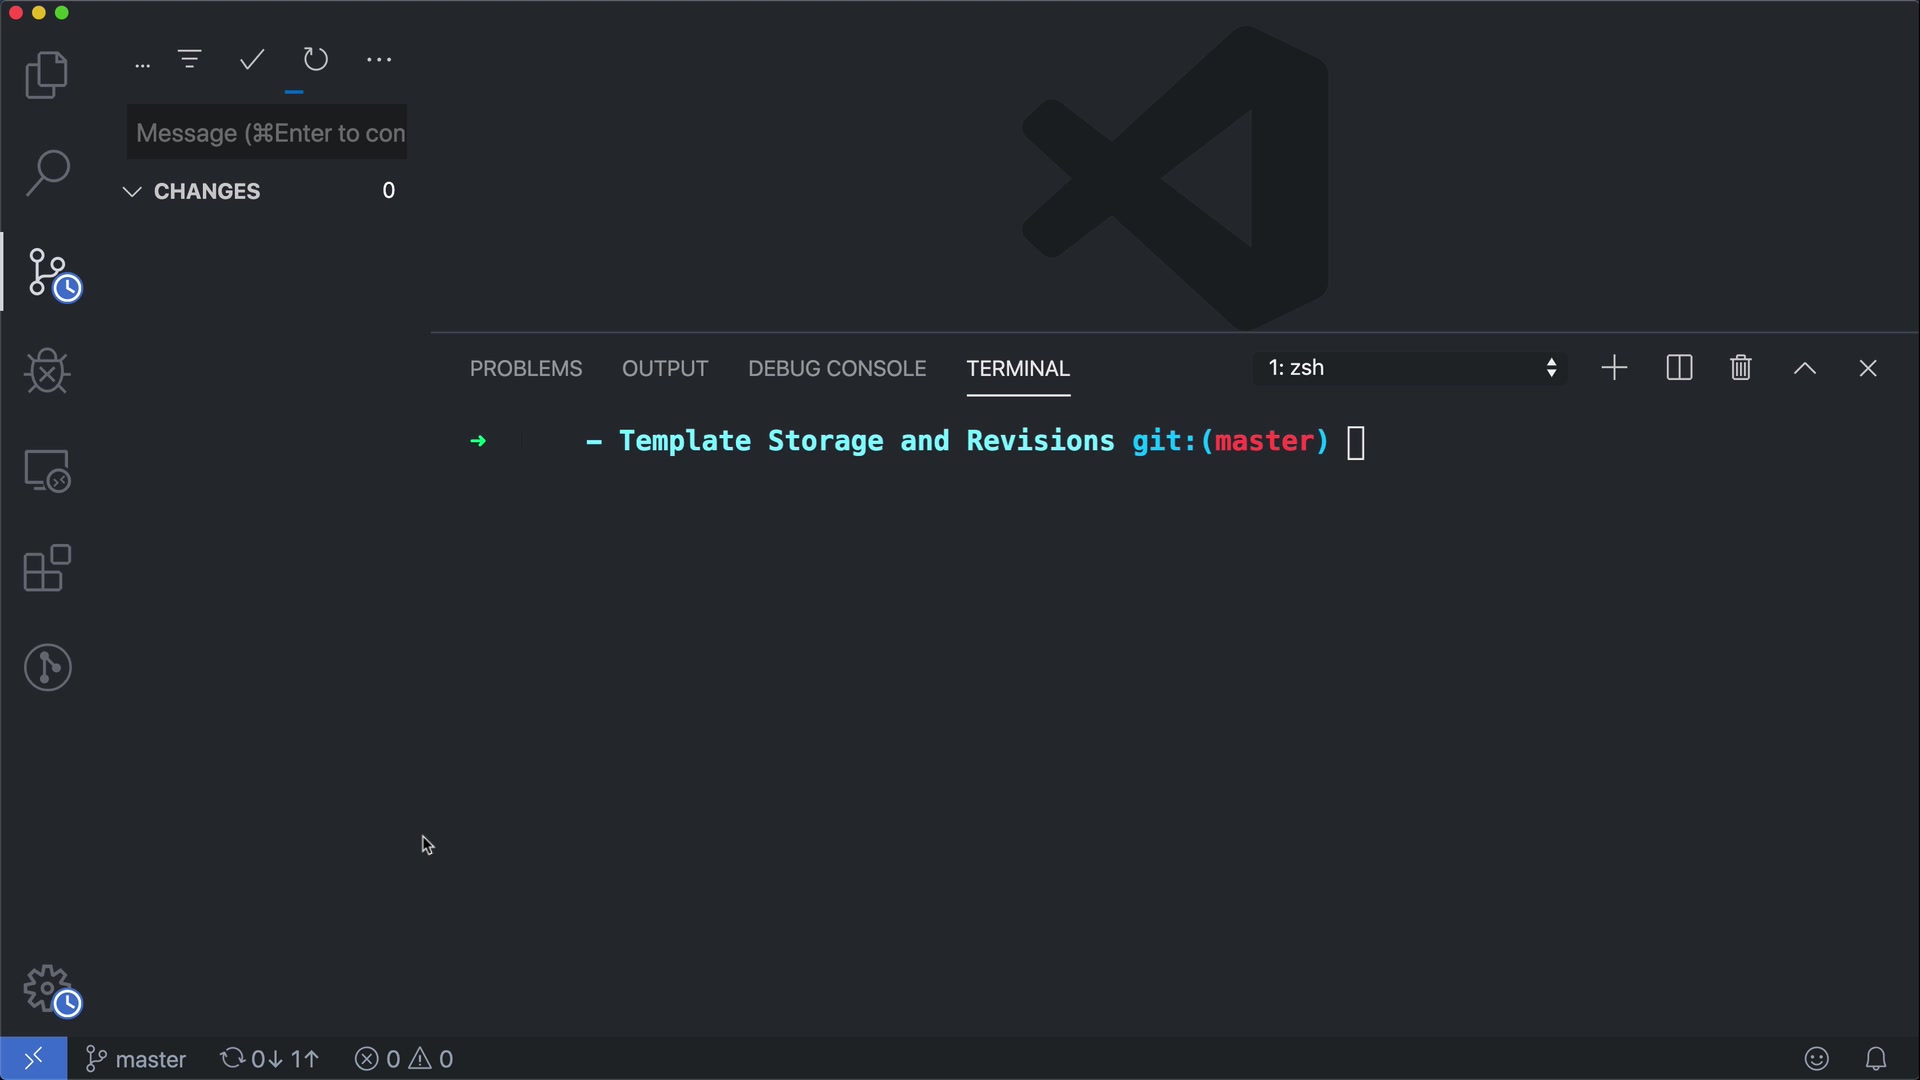Switch to the PROBLEMS tab
Viewport: 1920px width, 1080px height.
point(526,369)
